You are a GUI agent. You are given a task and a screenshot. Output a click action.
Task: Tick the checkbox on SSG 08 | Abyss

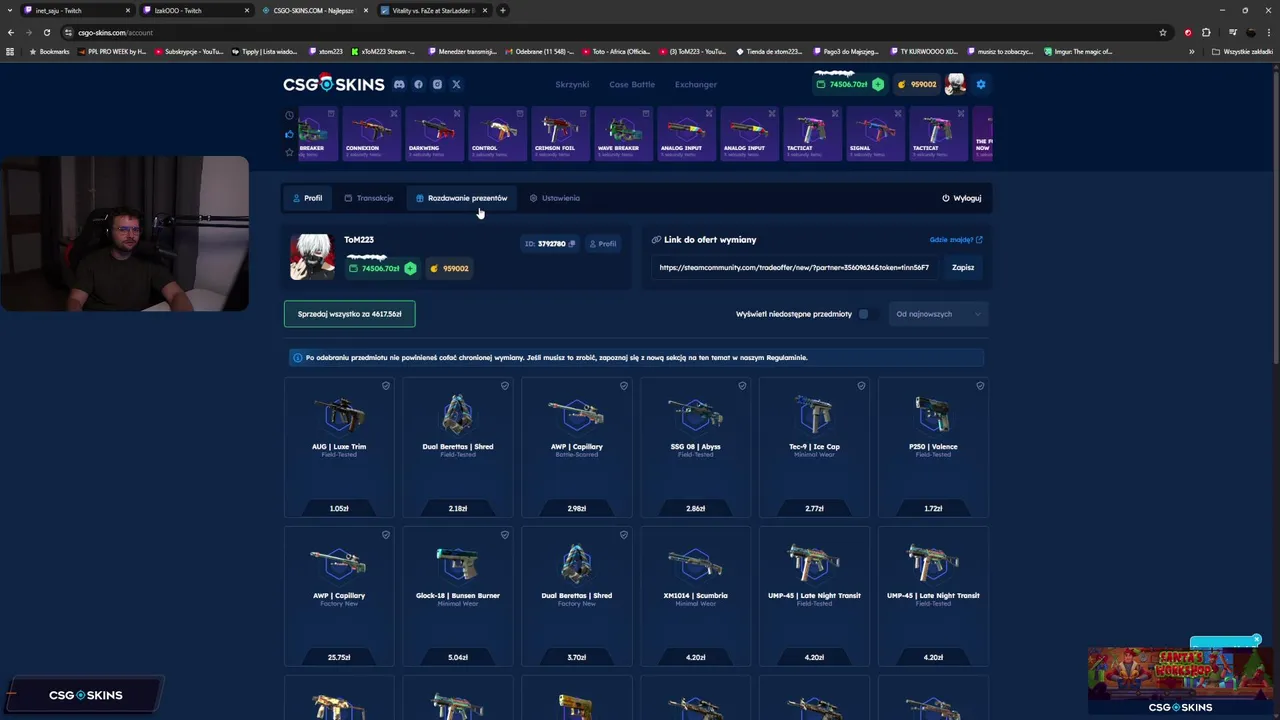742,386
